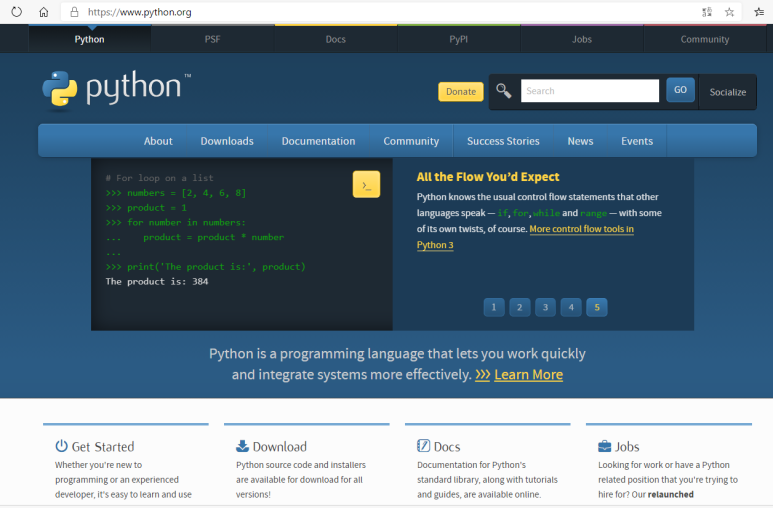The height and width of the screenshot is (508, 773).
Task: Open the Community top tab
Action: 705,39
